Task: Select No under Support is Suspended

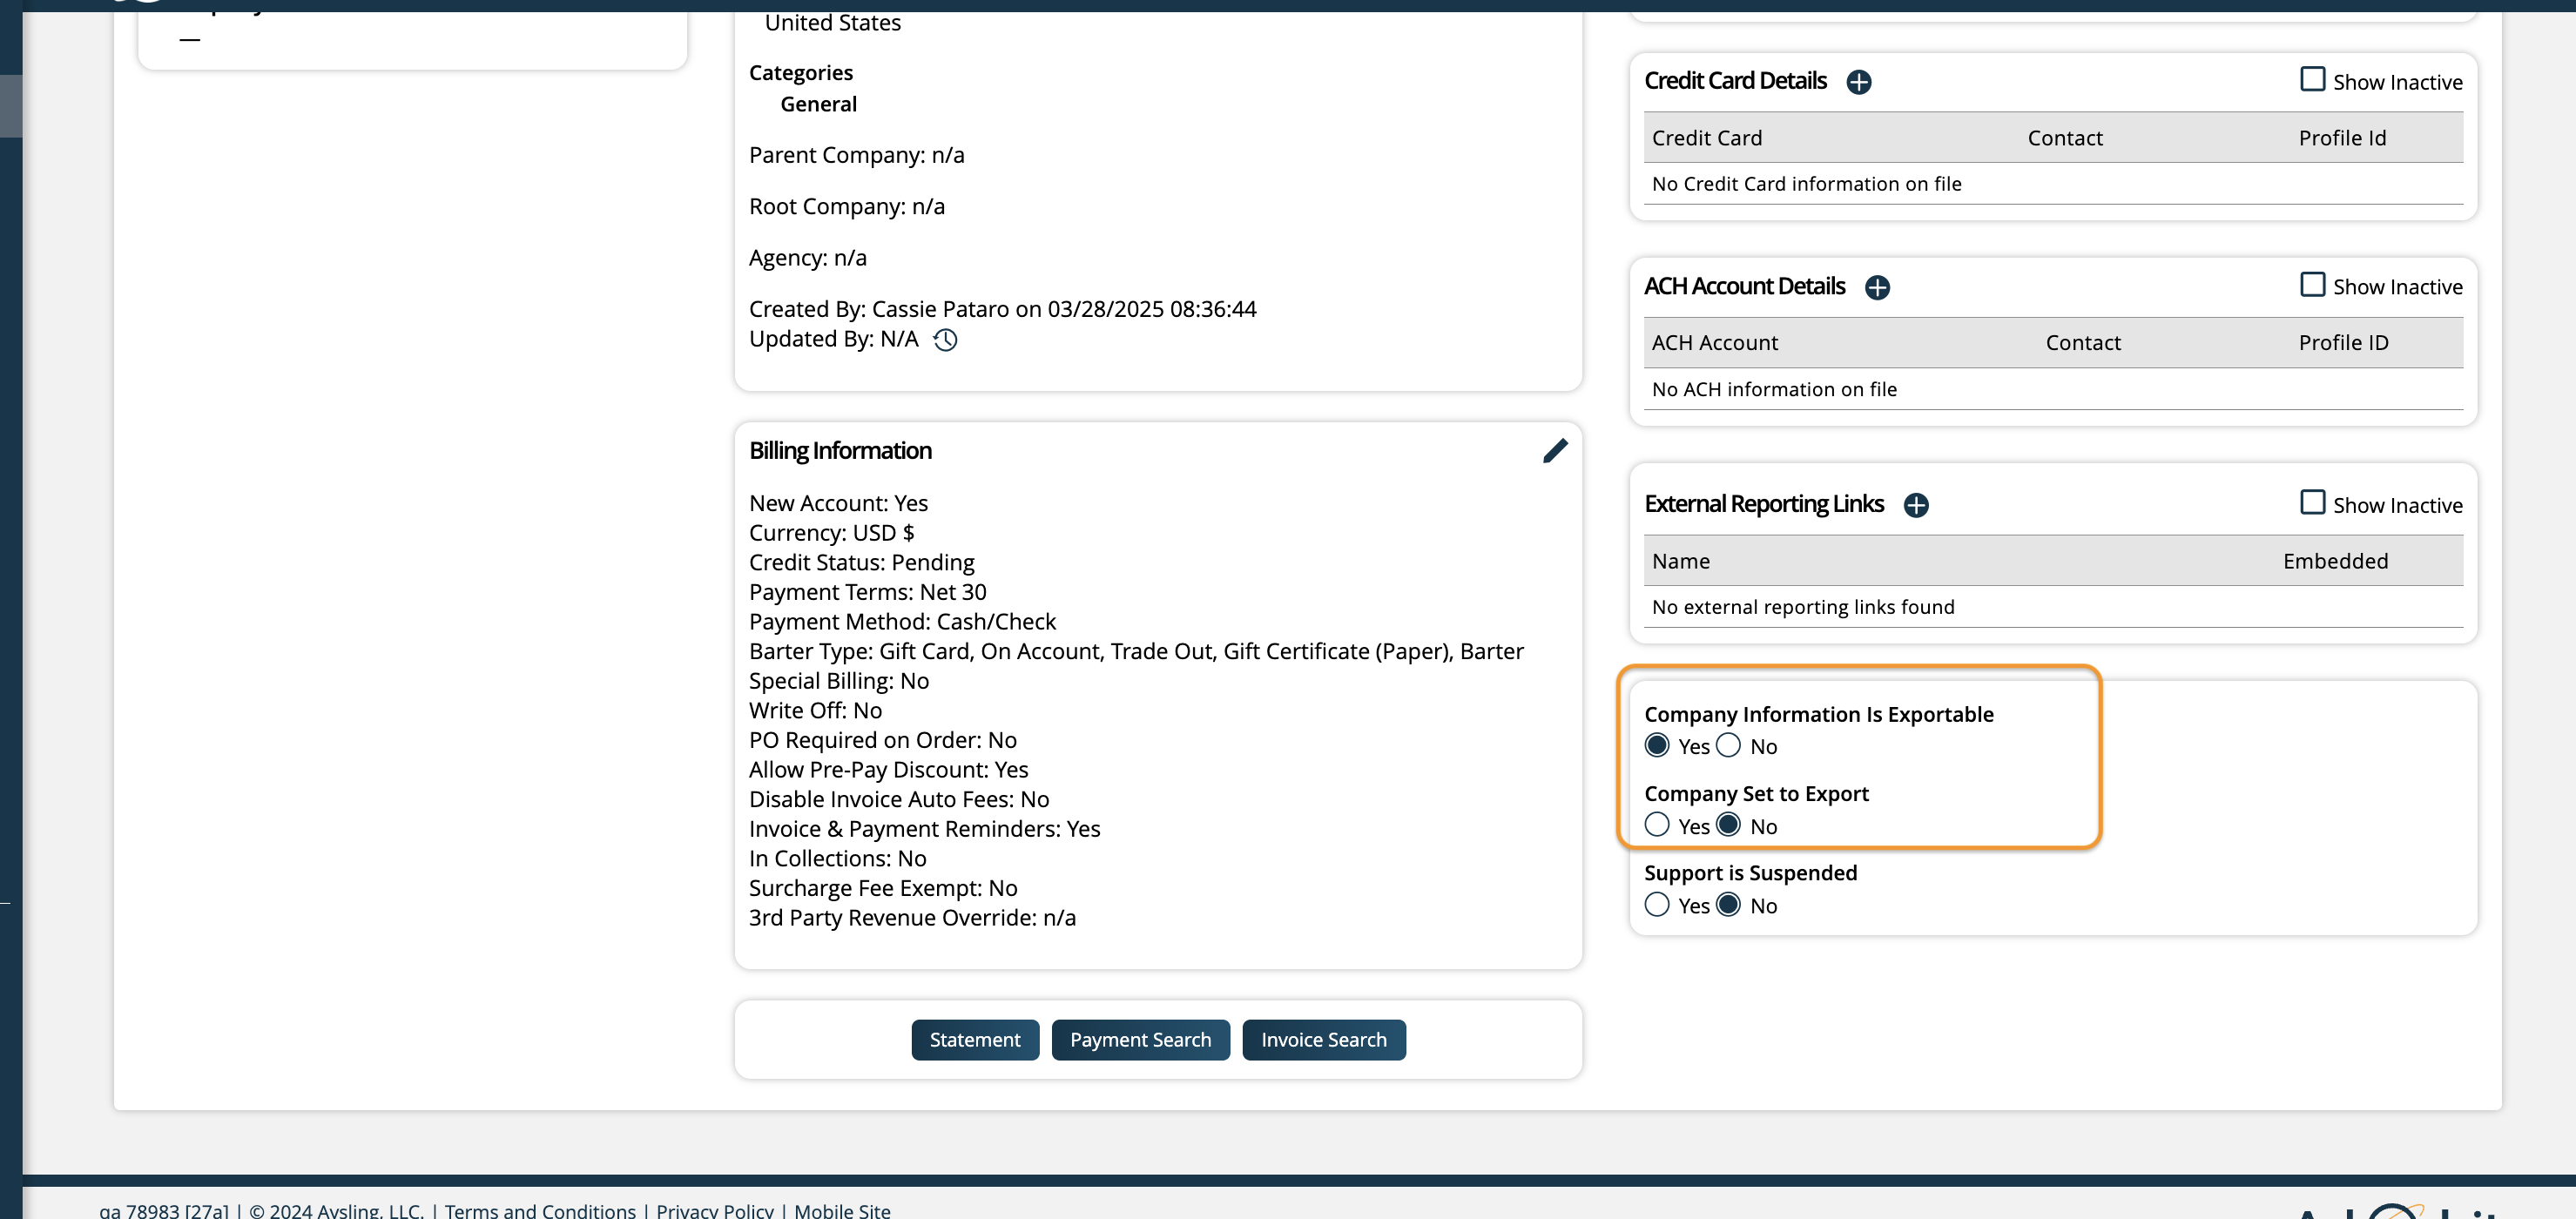Action: (1728, 905)
